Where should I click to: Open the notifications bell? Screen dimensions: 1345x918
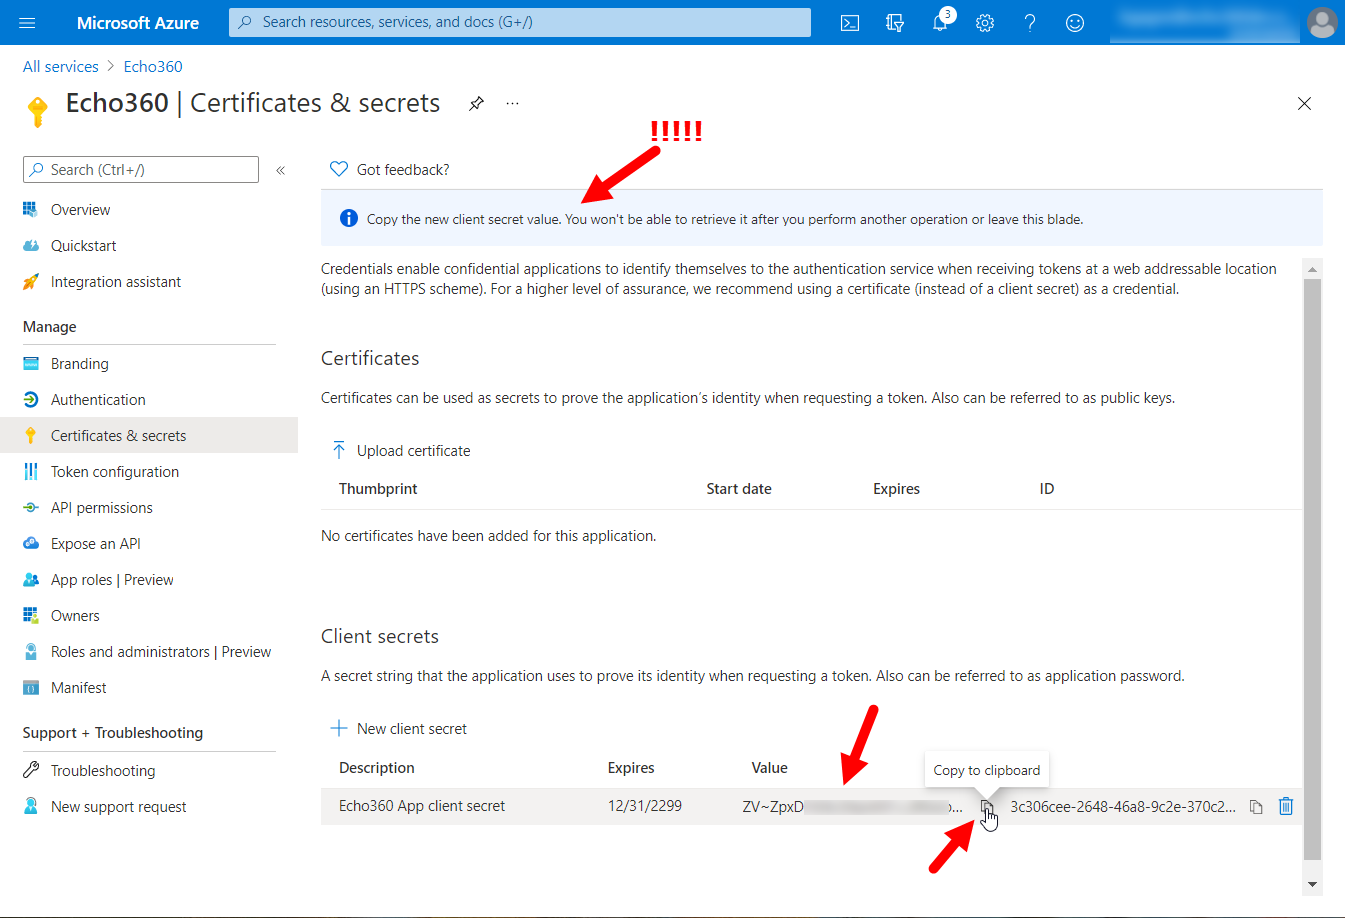(x=940, y=23)
